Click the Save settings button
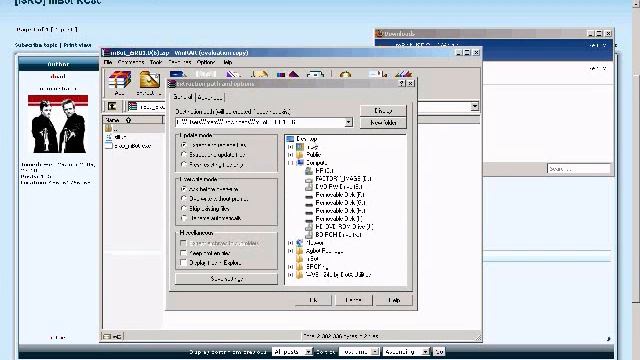This screenshot has width=640, height=360. [227, 279]
